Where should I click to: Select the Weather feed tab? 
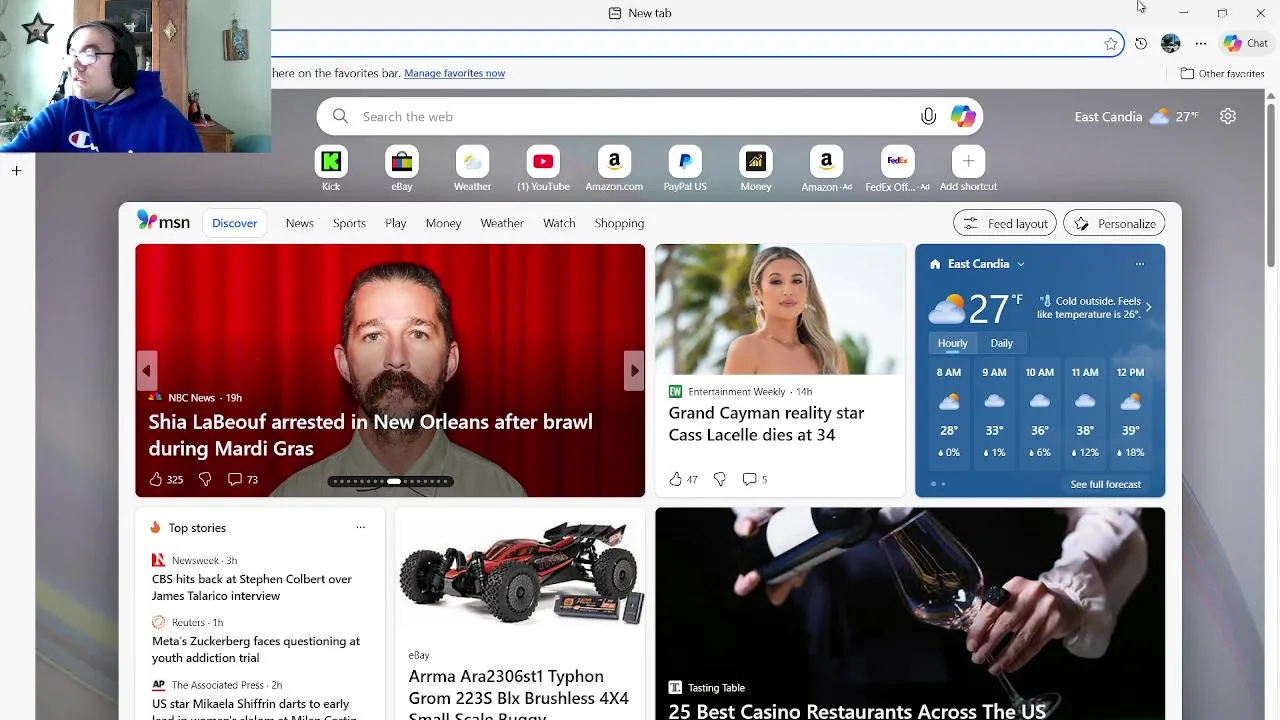(x=502, y=223)
